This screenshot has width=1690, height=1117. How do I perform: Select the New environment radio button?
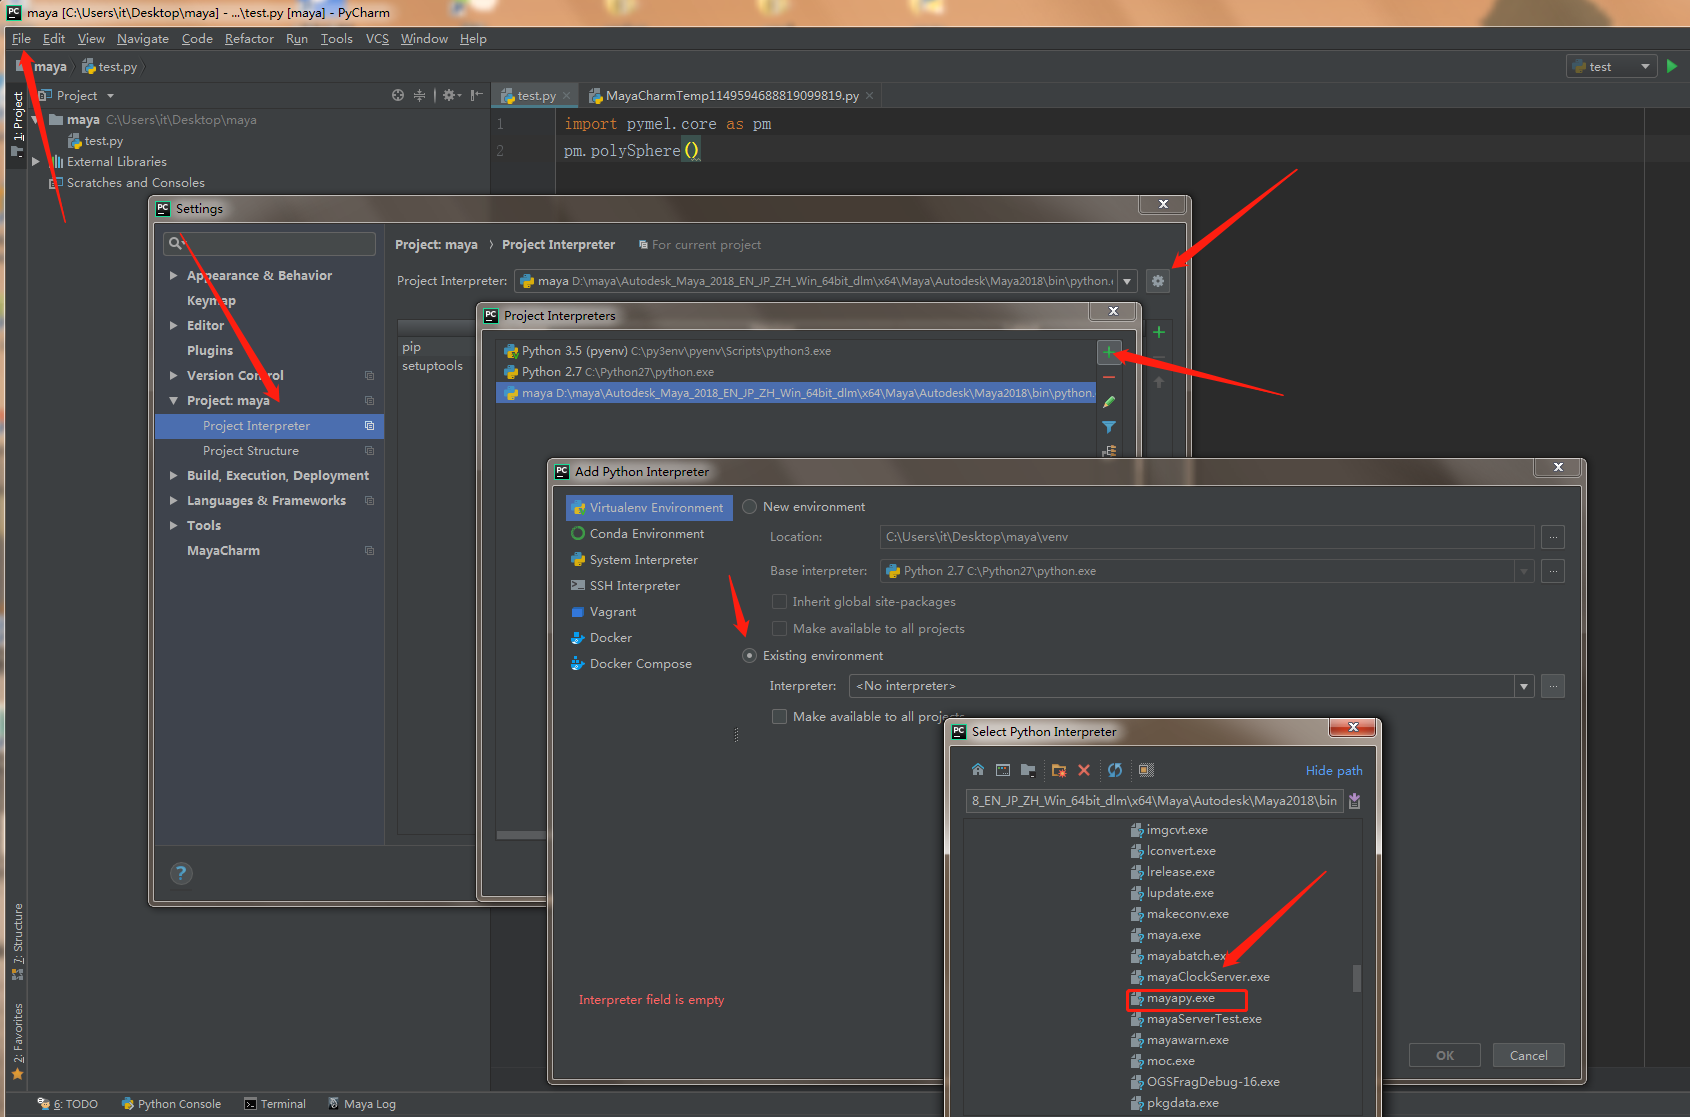750,507
